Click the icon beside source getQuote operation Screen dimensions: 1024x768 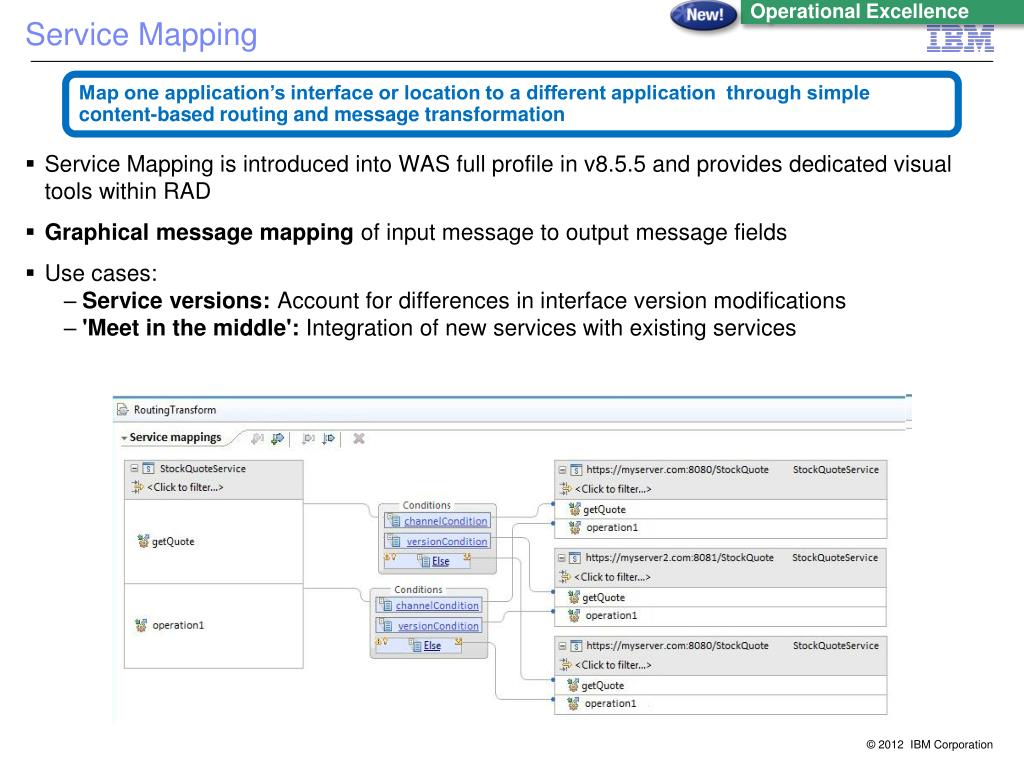[x=143, y=541]
